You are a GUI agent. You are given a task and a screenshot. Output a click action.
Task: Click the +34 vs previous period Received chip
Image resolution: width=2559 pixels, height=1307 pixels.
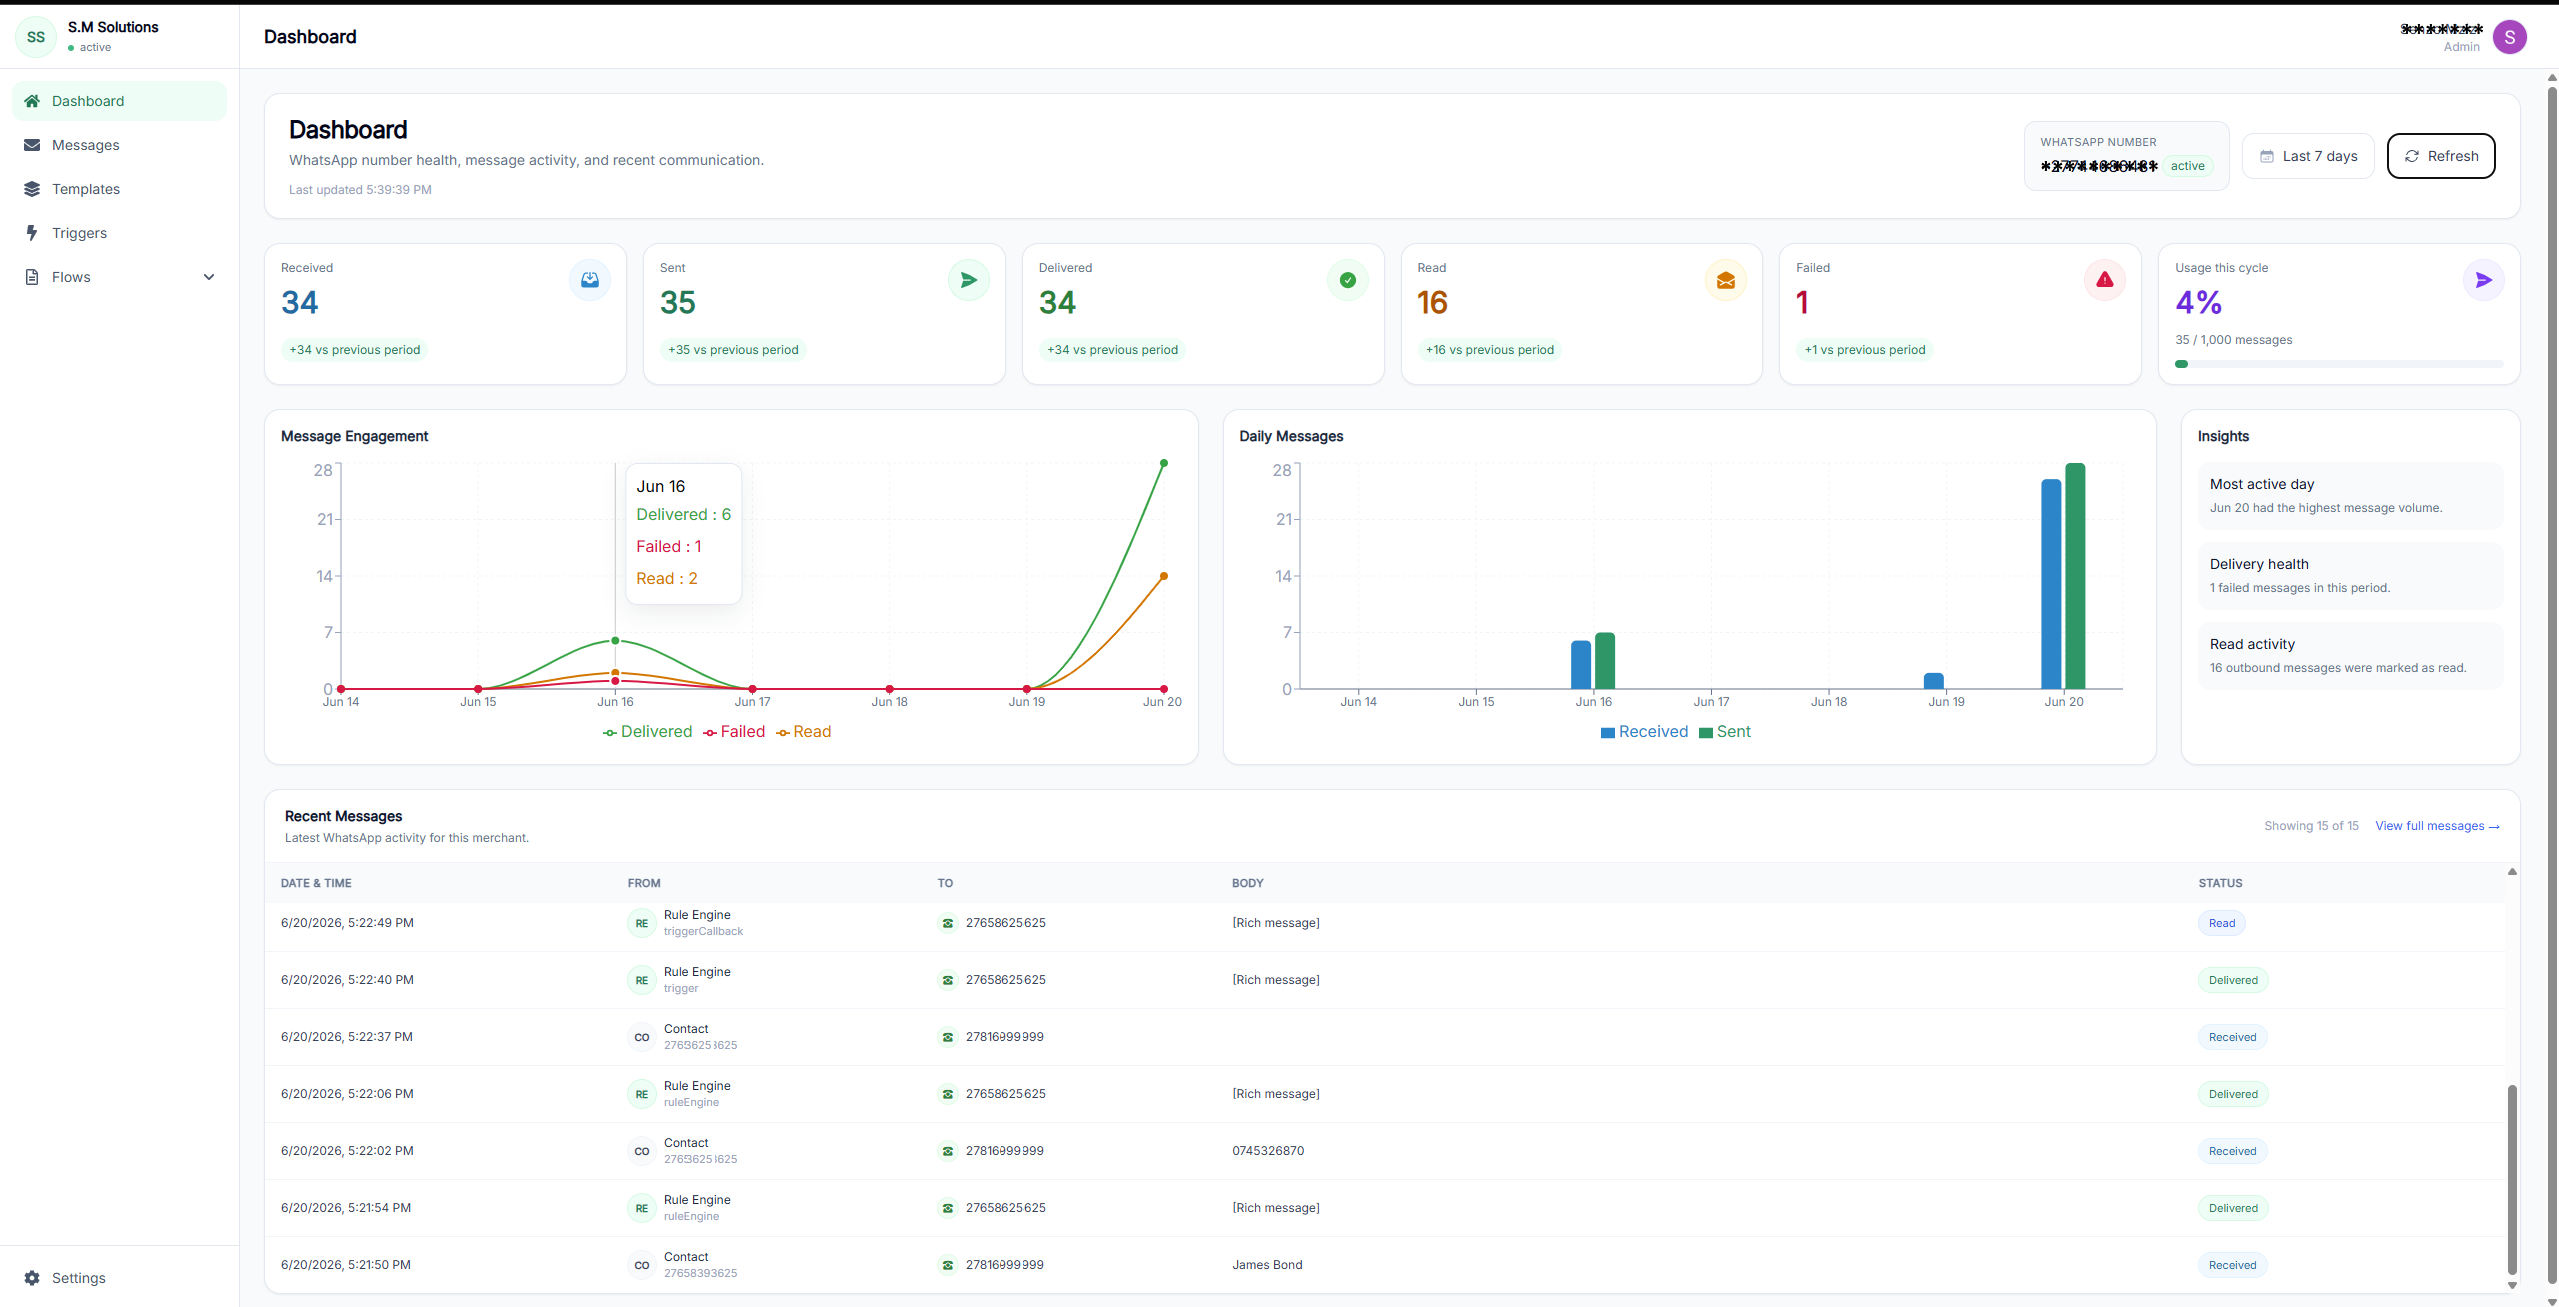(355, 350)
